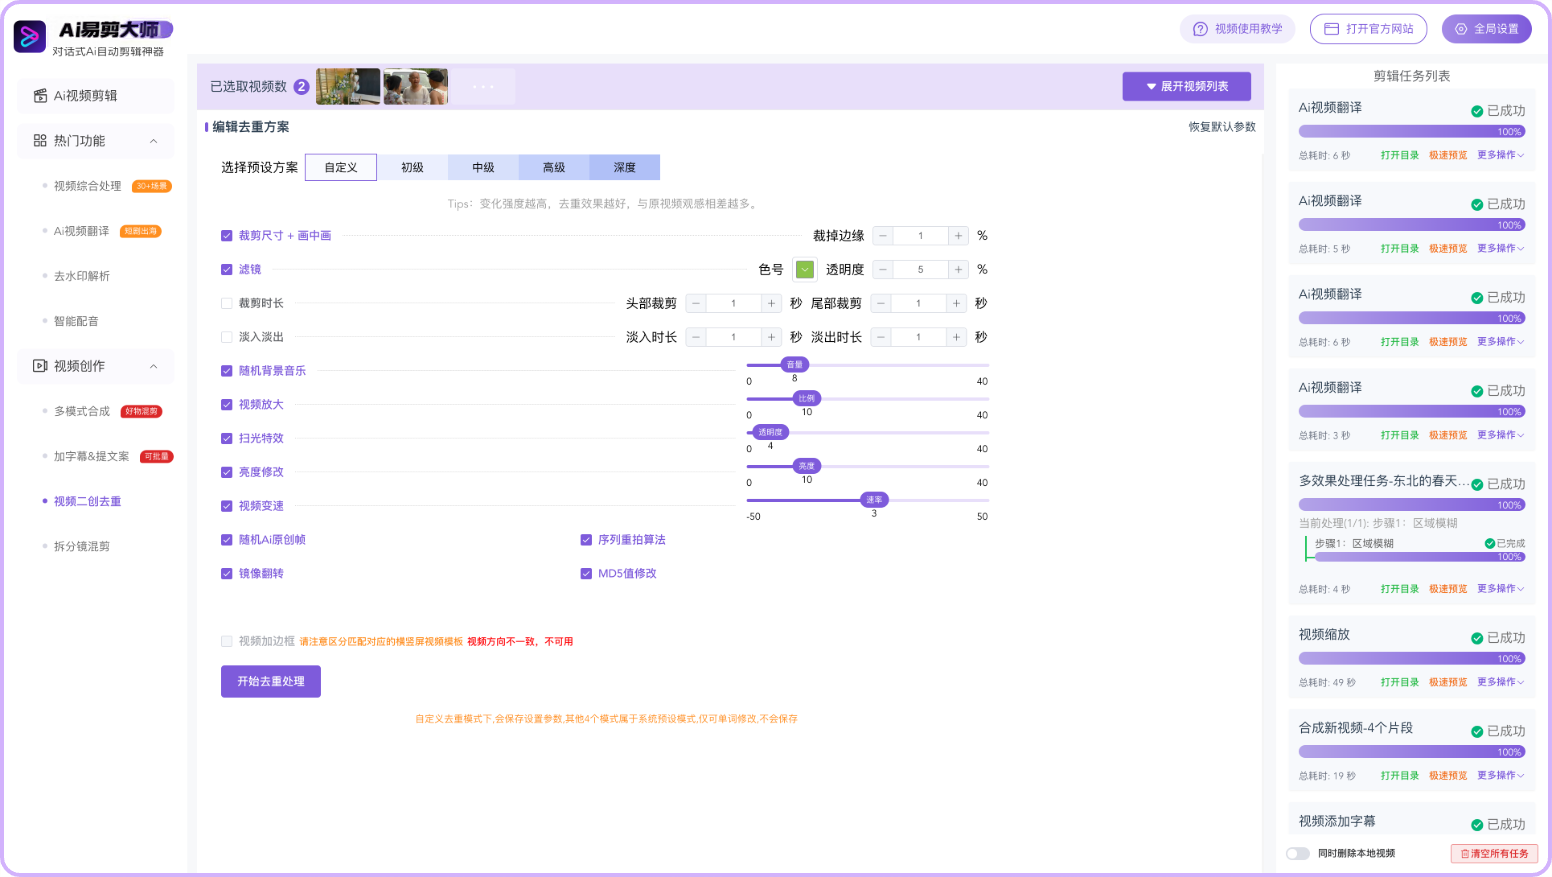Click success check icon for 视频缩放 task
The width and height of the screenshot is (1552, 877).
(1477, 638)
